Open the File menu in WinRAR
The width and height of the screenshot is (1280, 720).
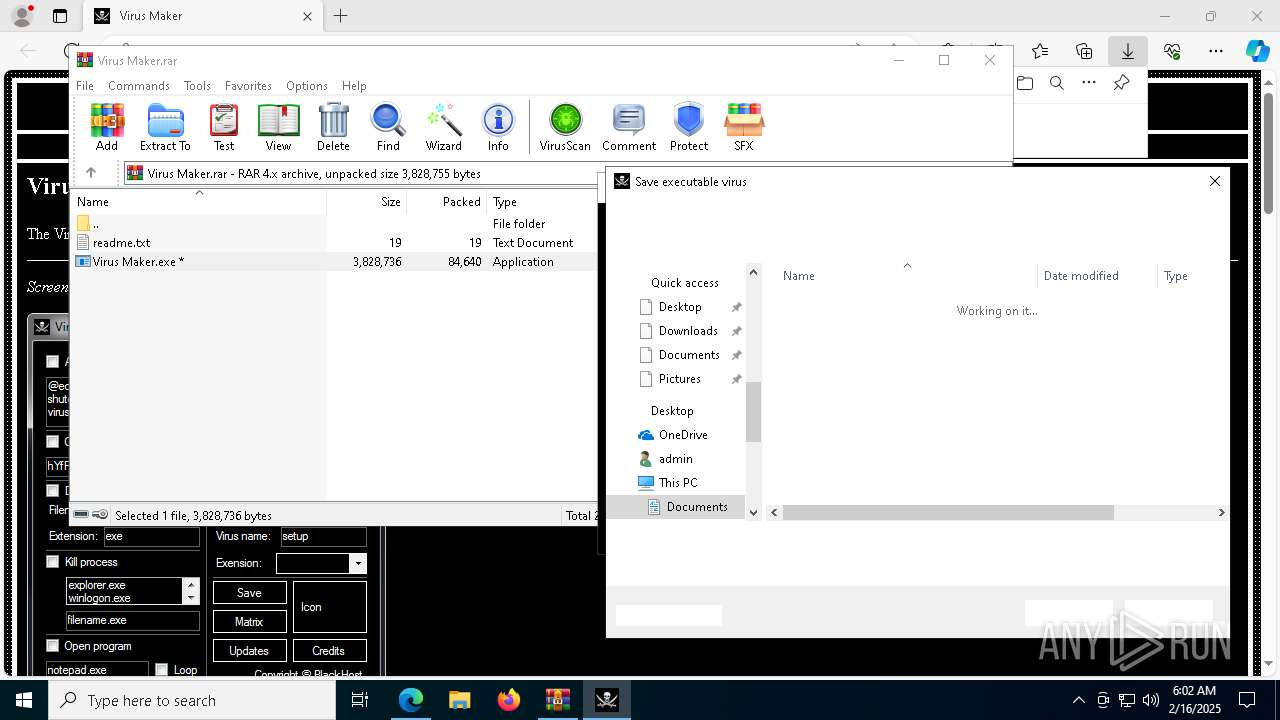[85, 86]
